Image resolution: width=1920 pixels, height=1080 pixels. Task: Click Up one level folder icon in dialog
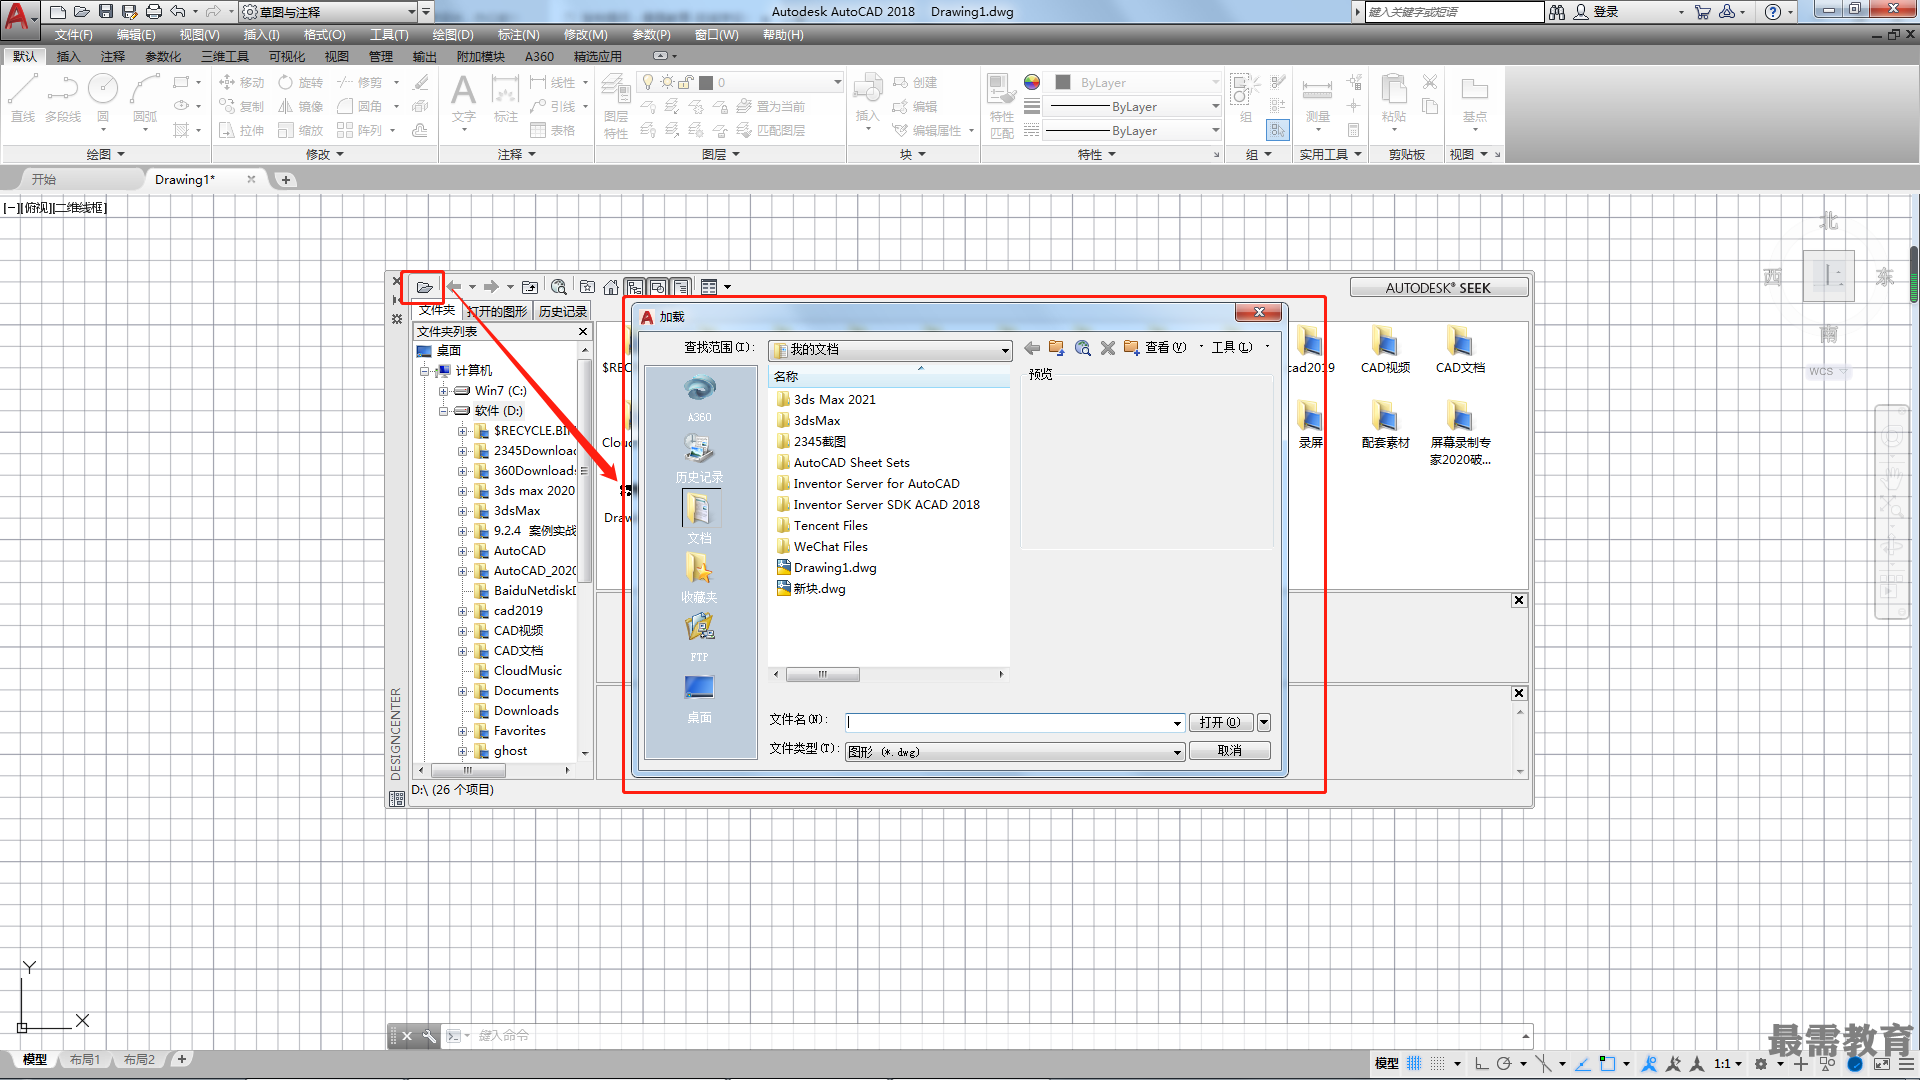click(1057, 348)
